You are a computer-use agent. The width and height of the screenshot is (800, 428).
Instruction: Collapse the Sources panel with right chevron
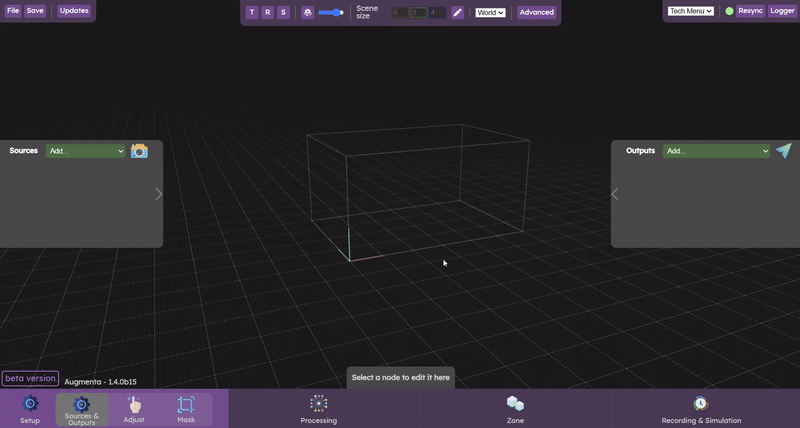tap(159, 194)
